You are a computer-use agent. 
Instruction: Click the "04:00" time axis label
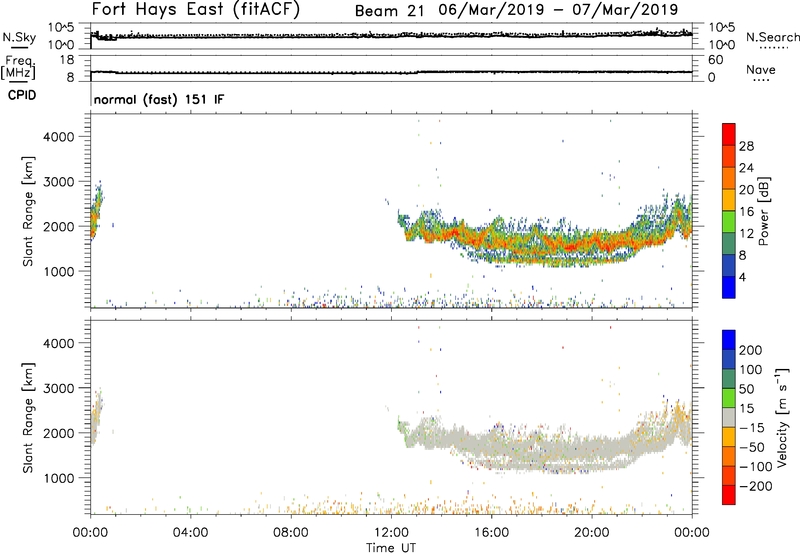tap(191, 533)
